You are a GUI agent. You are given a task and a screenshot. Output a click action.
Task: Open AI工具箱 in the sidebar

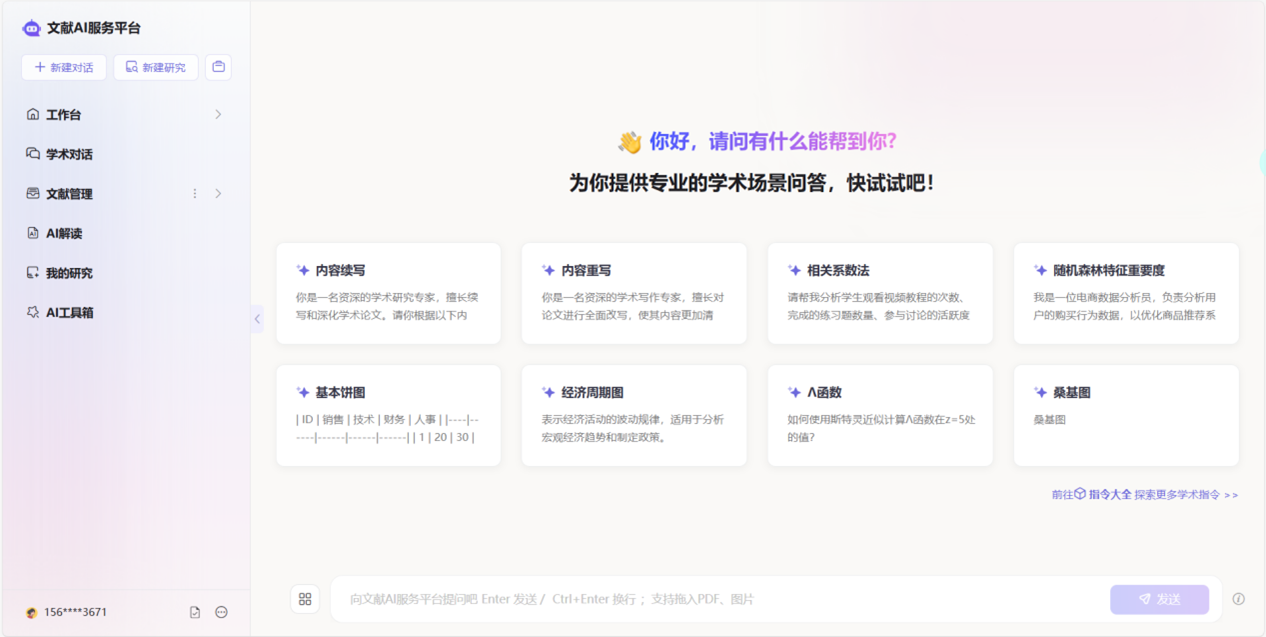tap(69, 312)
